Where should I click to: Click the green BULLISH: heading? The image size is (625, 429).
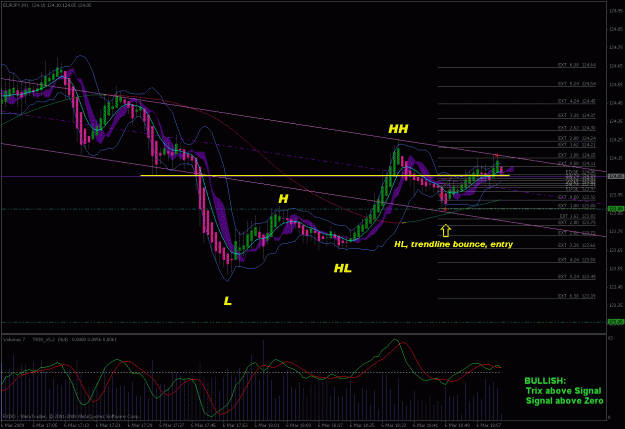click(545, 381)
